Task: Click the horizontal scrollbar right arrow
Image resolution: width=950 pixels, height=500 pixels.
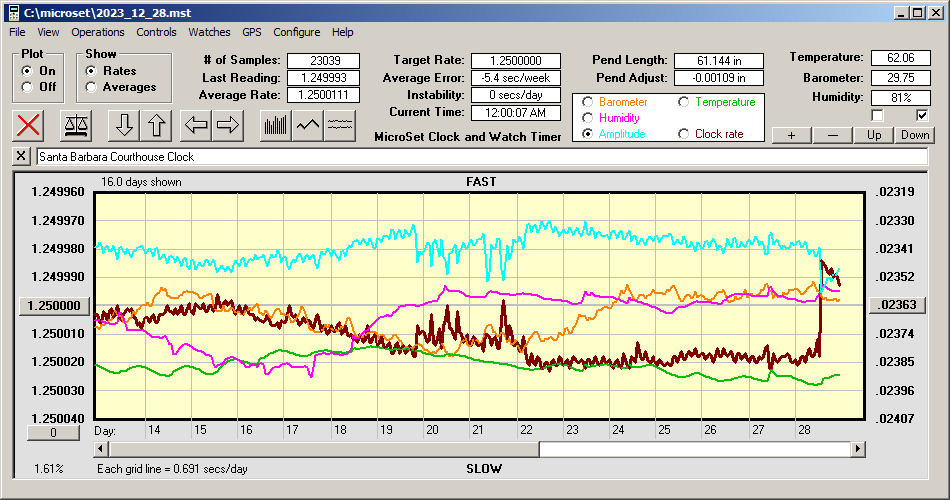Action: [x=857, y=449]
